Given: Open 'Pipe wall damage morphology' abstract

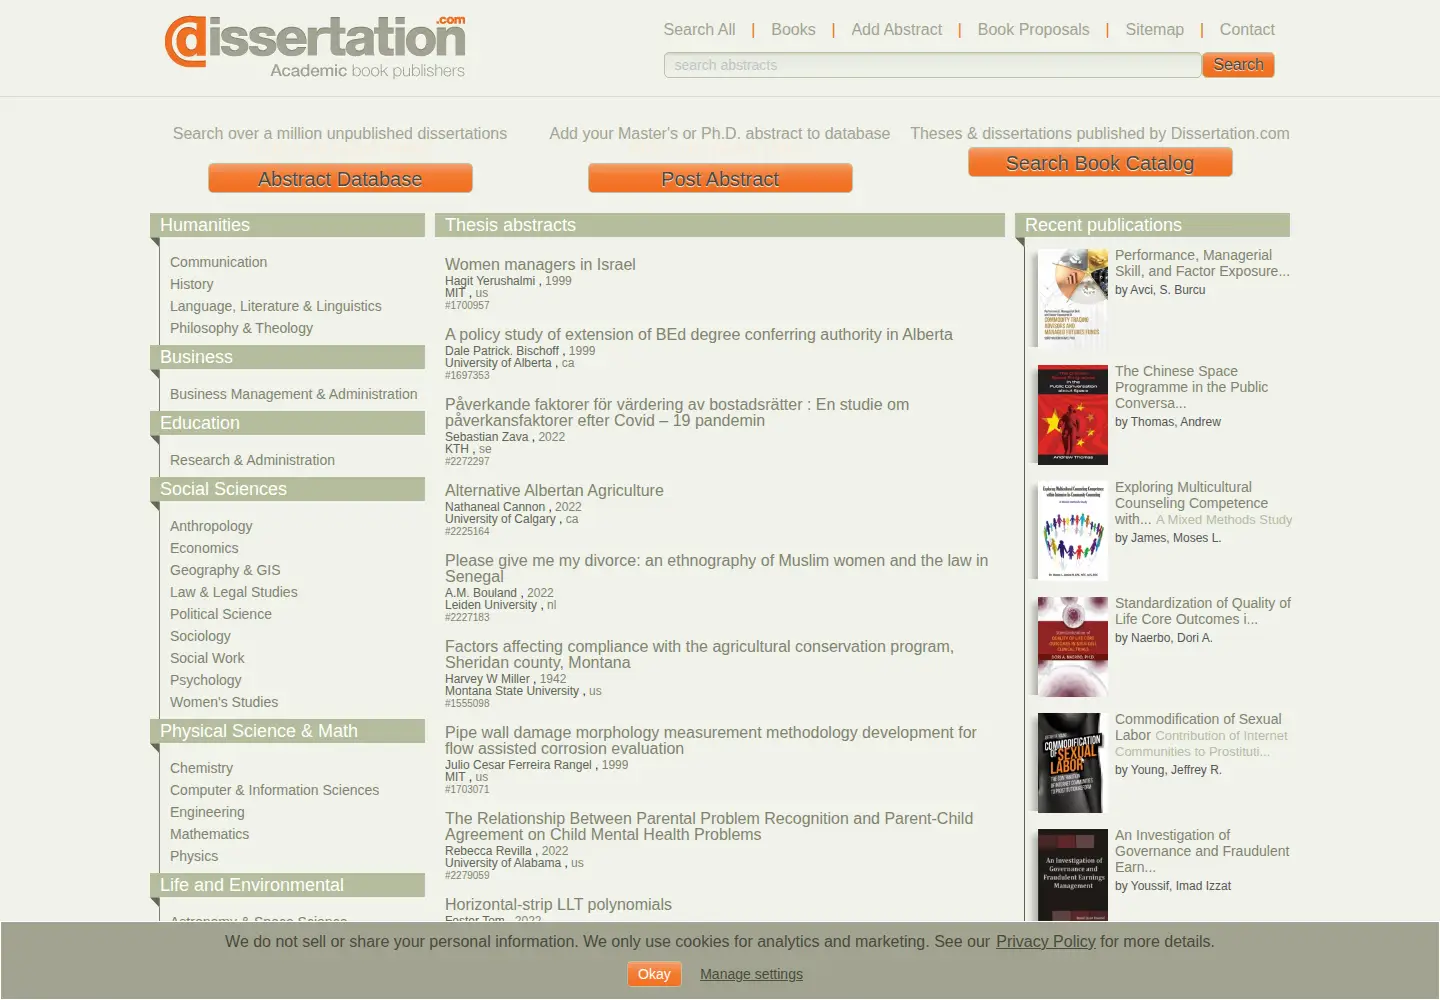Looking at the screenshot, I should pyautogui.click(x=710, y=741).
